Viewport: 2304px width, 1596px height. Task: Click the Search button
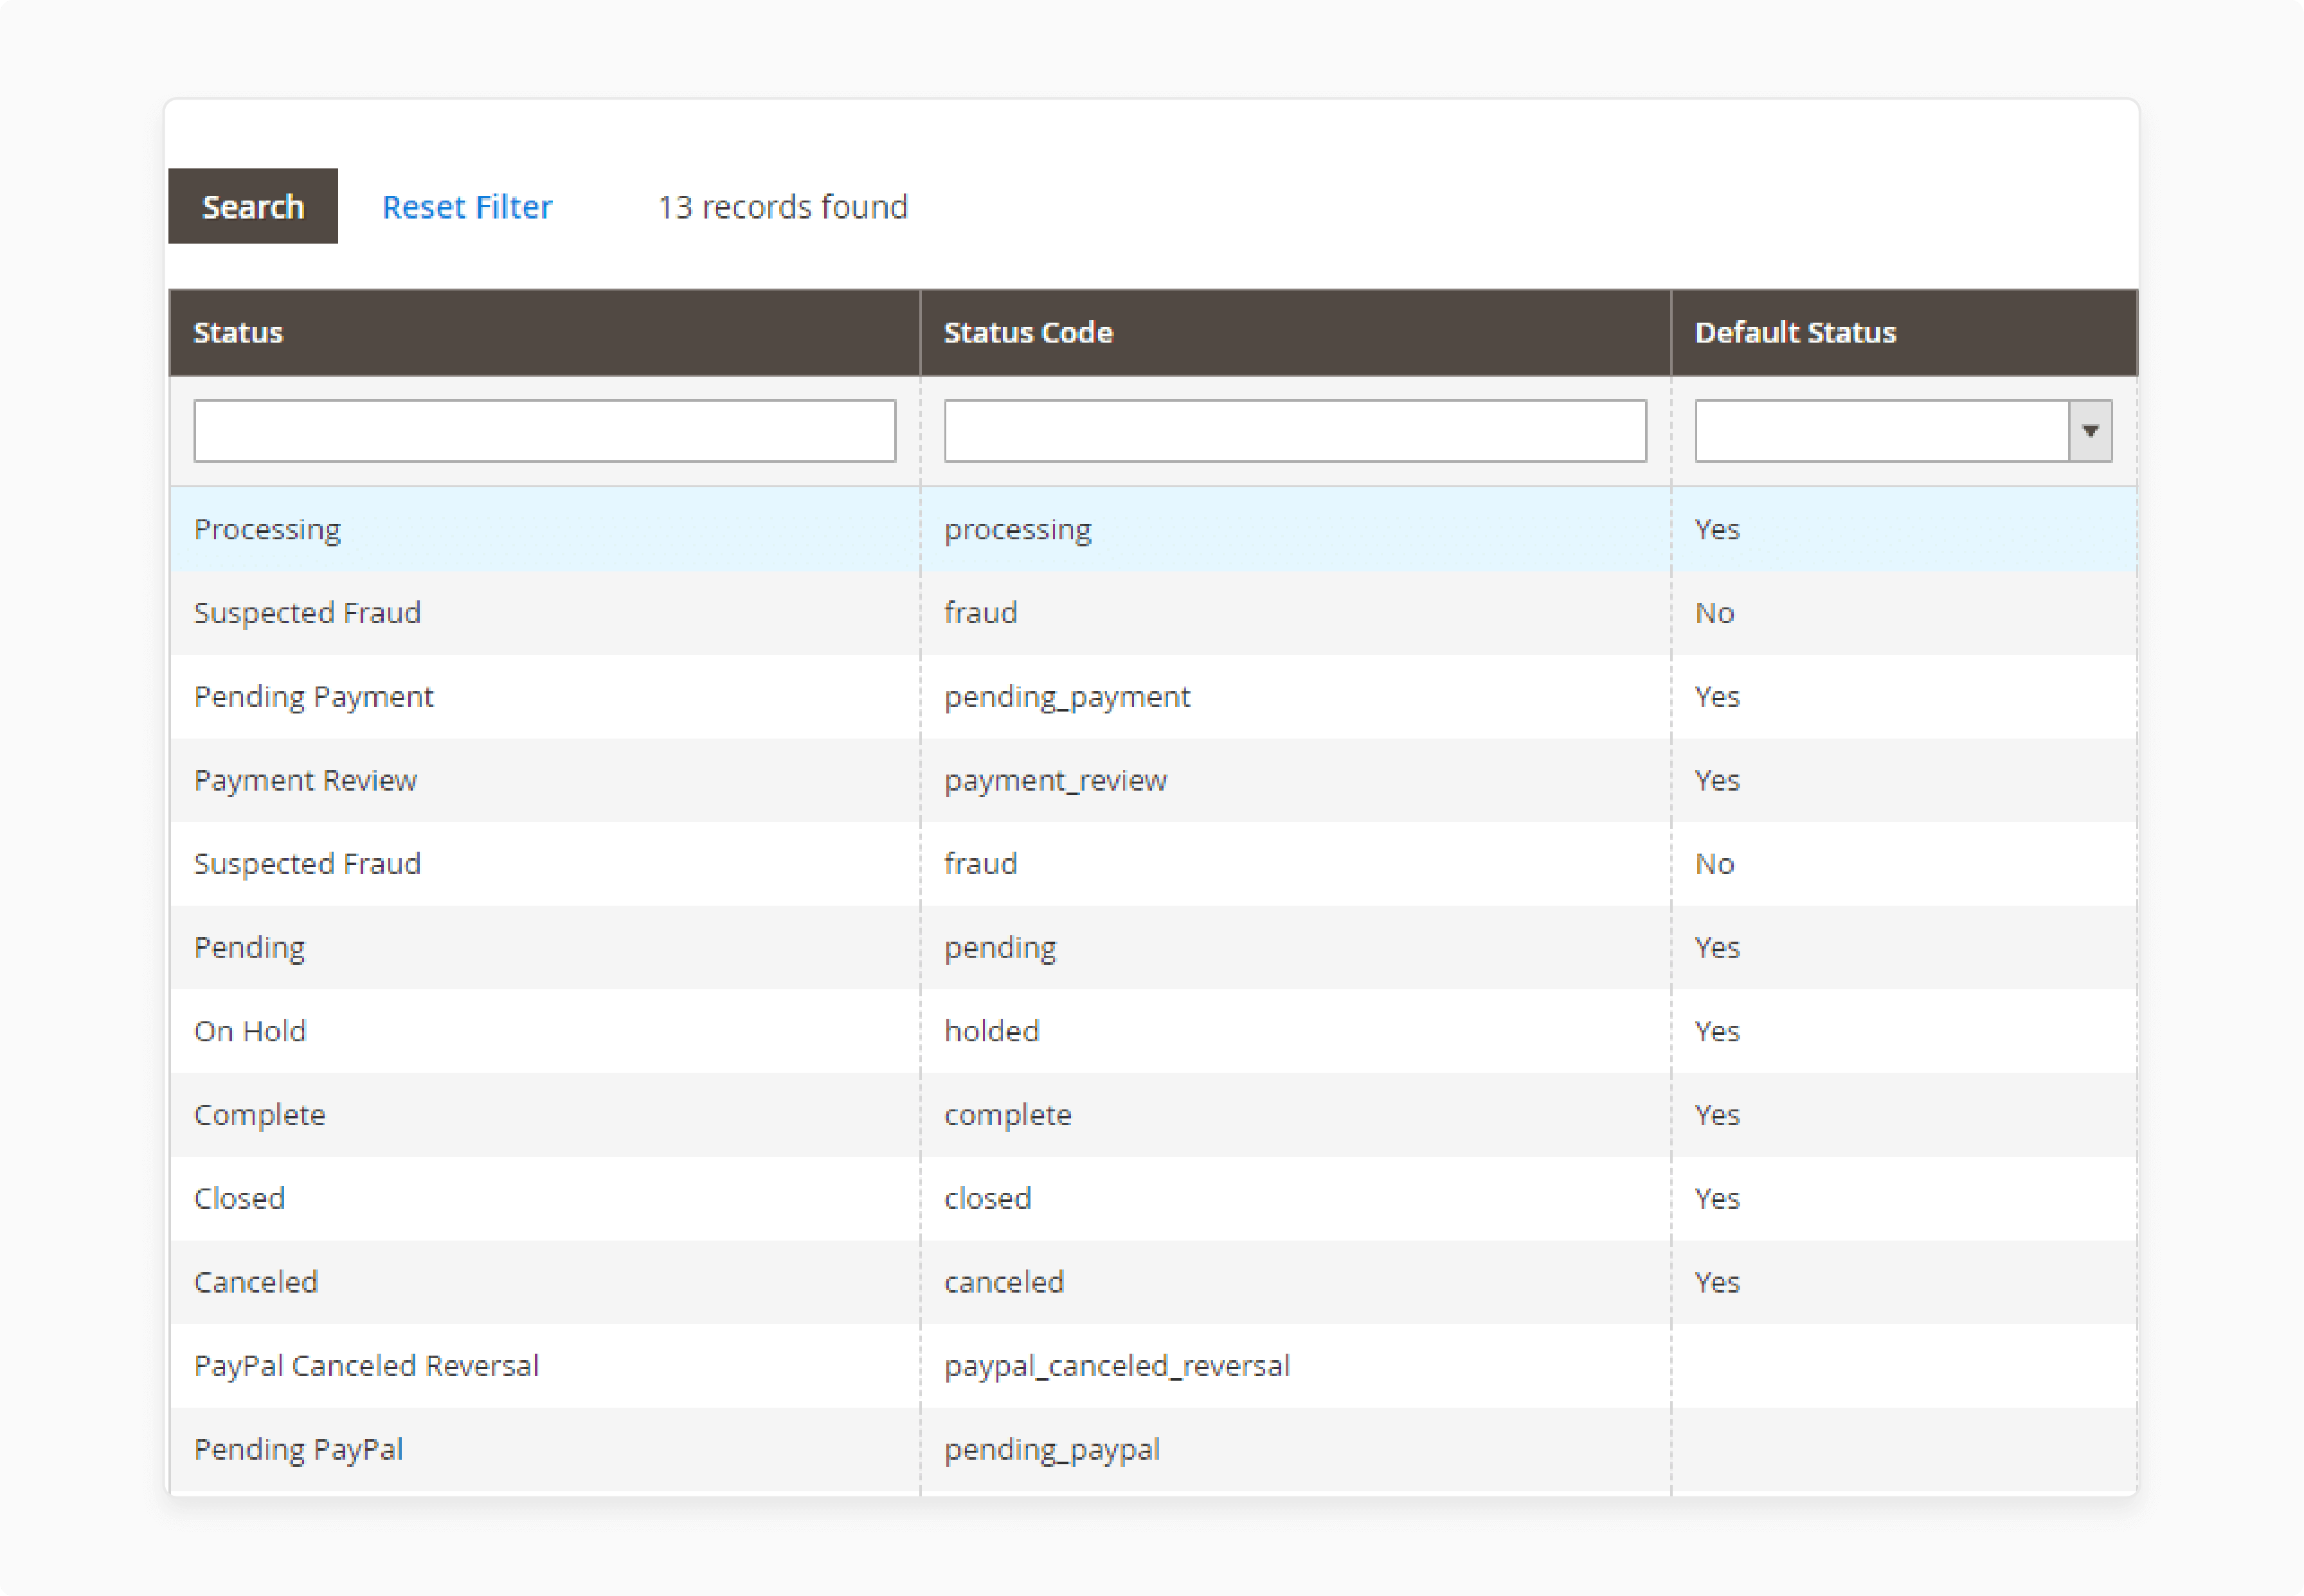(253, 206)
